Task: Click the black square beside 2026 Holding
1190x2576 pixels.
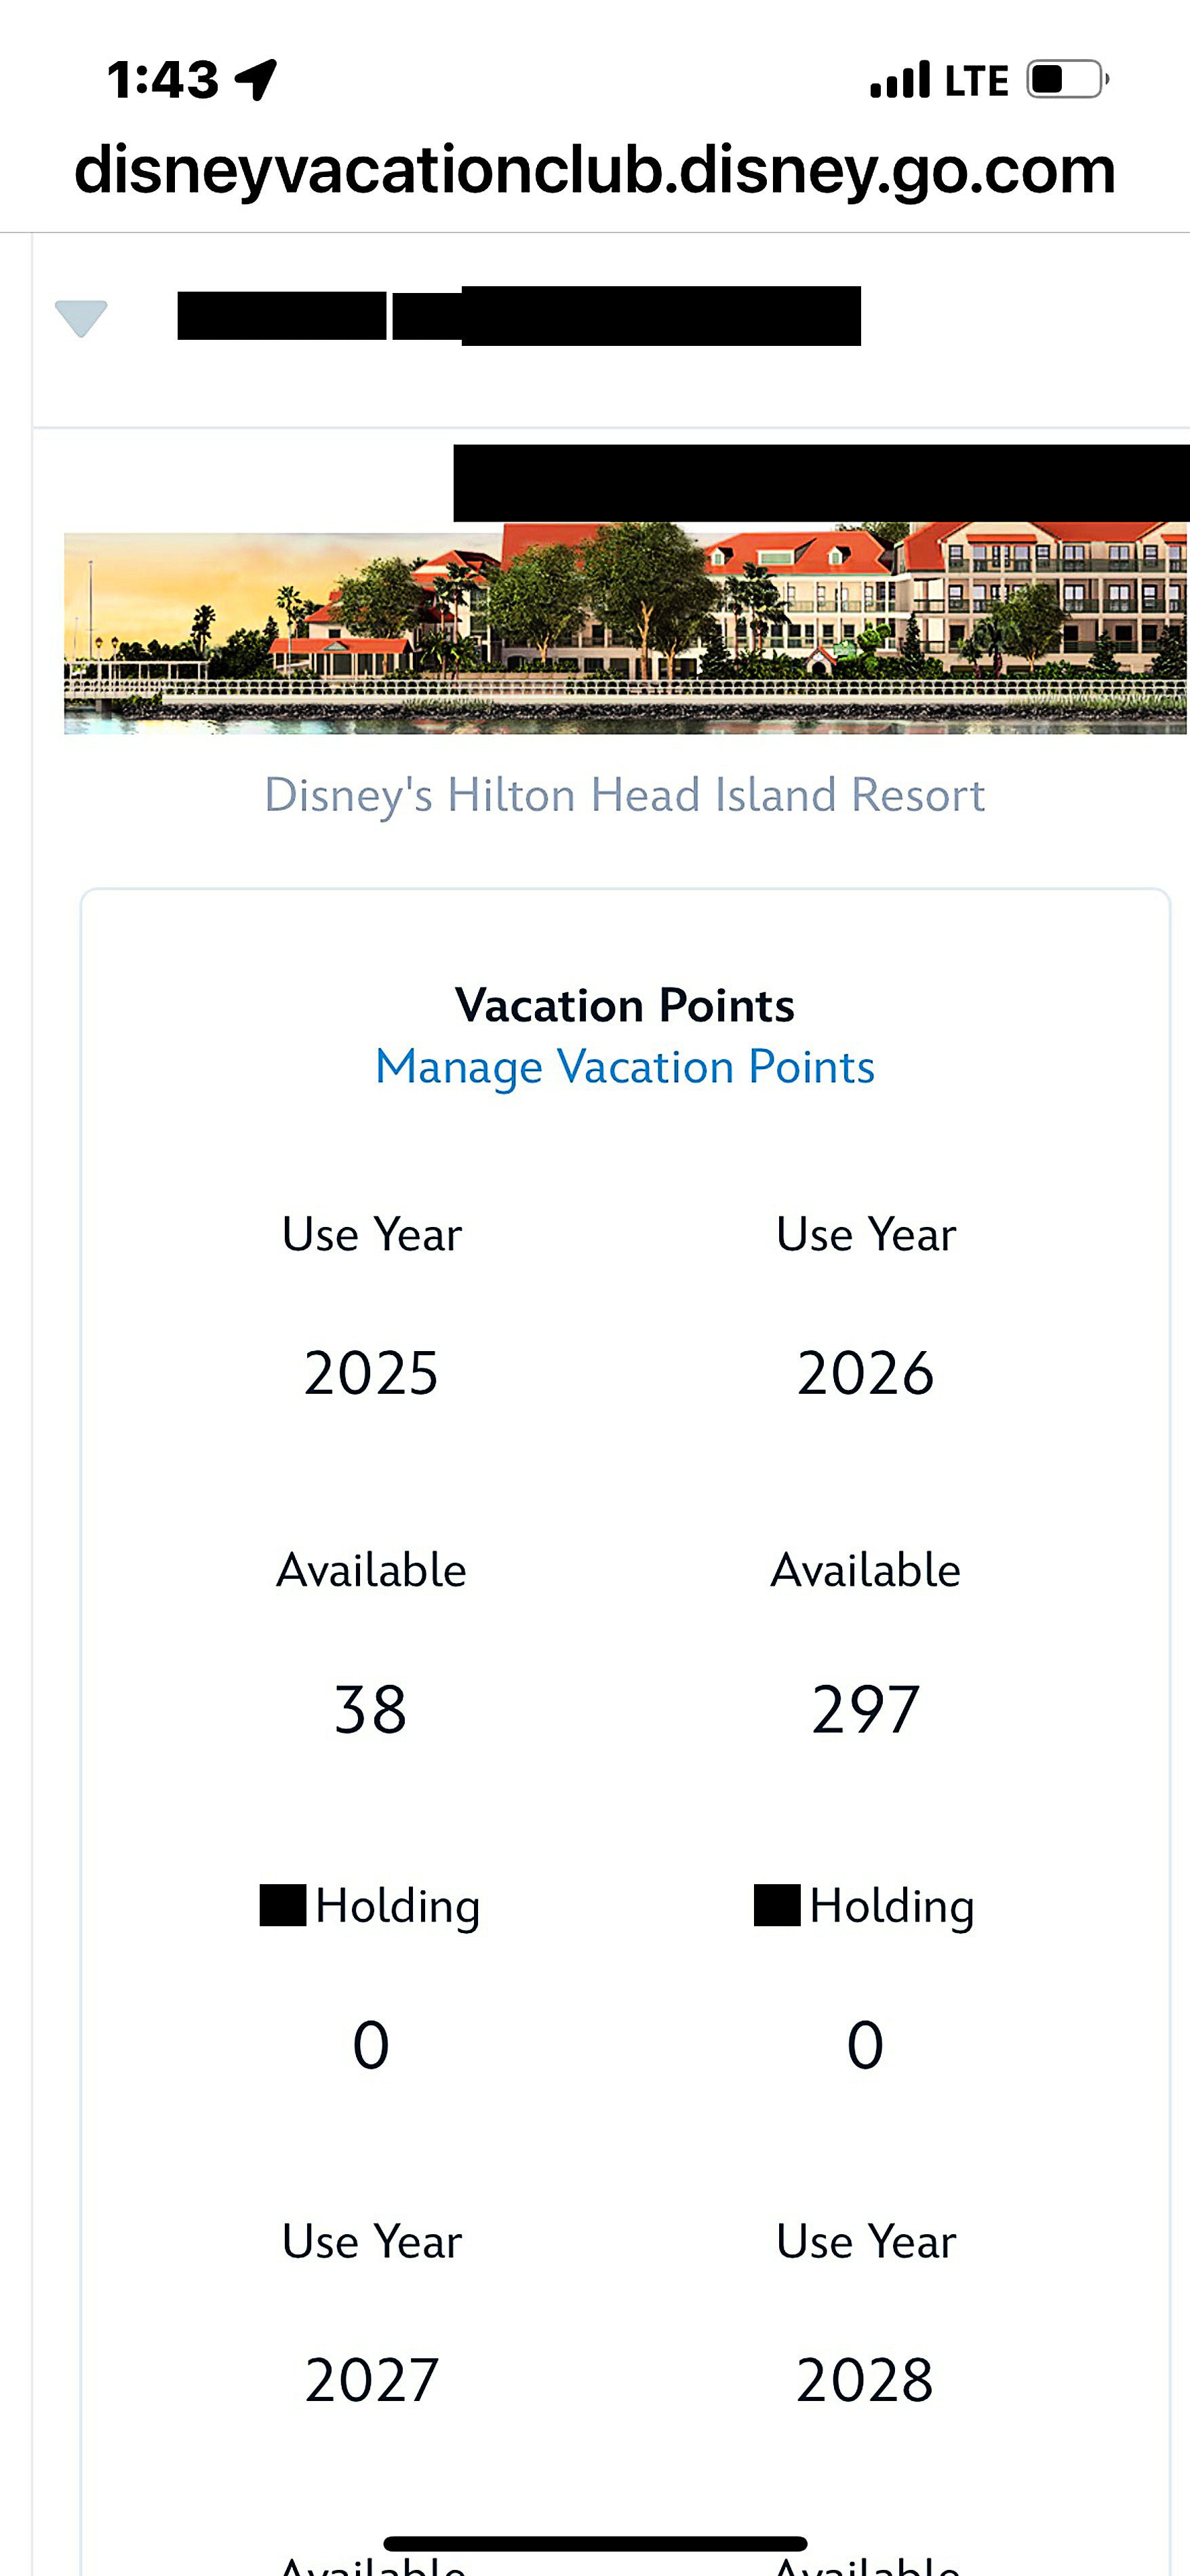Action: pyautogui.click(x=776, y=1905)
